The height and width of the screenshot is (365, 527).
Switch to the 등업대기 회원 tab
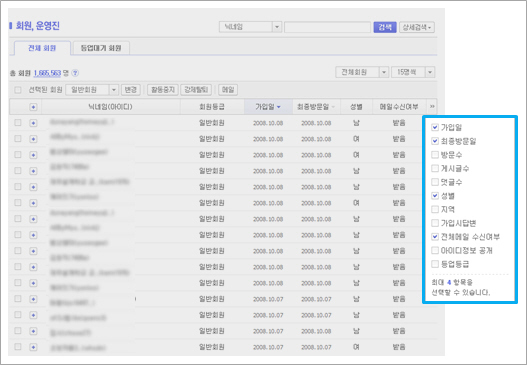[101, 48]
